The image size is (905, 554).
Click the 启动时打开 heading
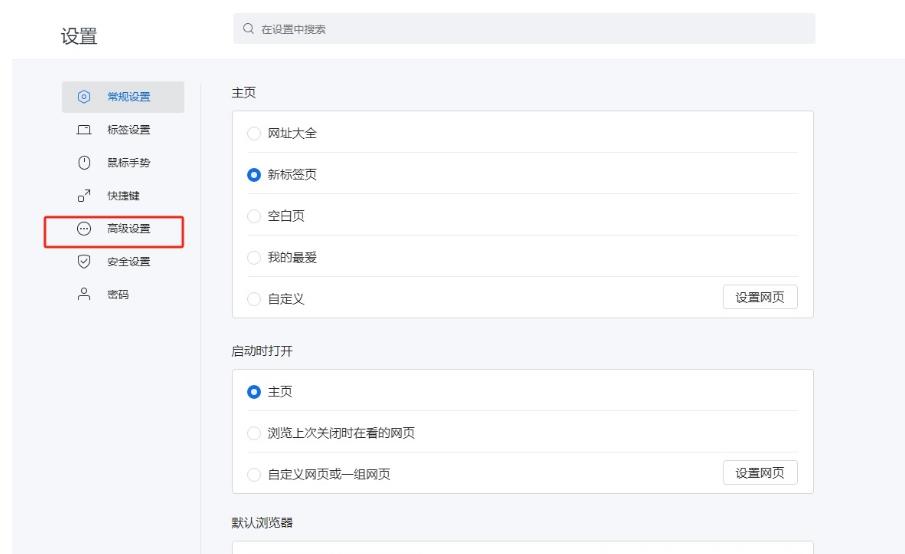[262, 351]
